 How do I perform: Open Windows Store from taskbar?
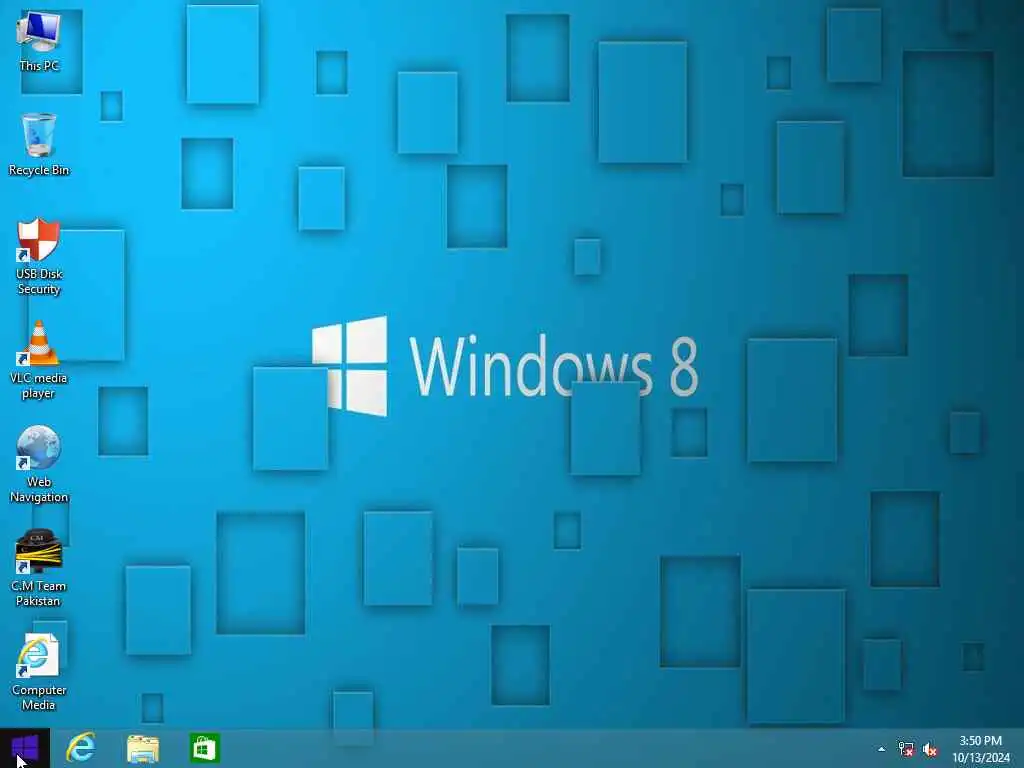pos(204,748)
